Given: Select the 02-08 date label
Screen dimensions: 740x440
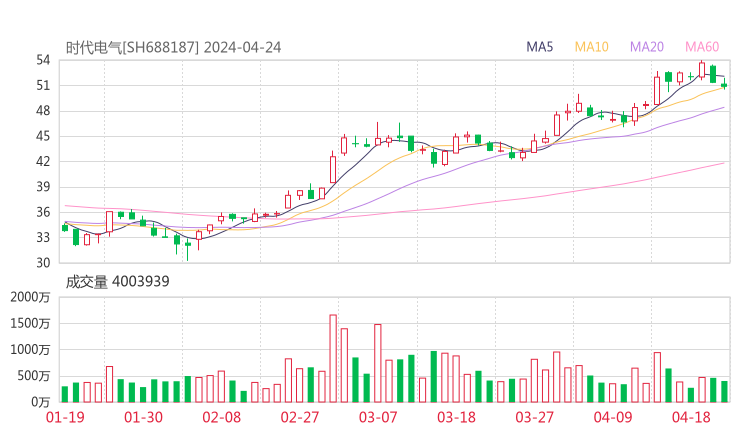Looking at the screenshot, I should 221,417.
